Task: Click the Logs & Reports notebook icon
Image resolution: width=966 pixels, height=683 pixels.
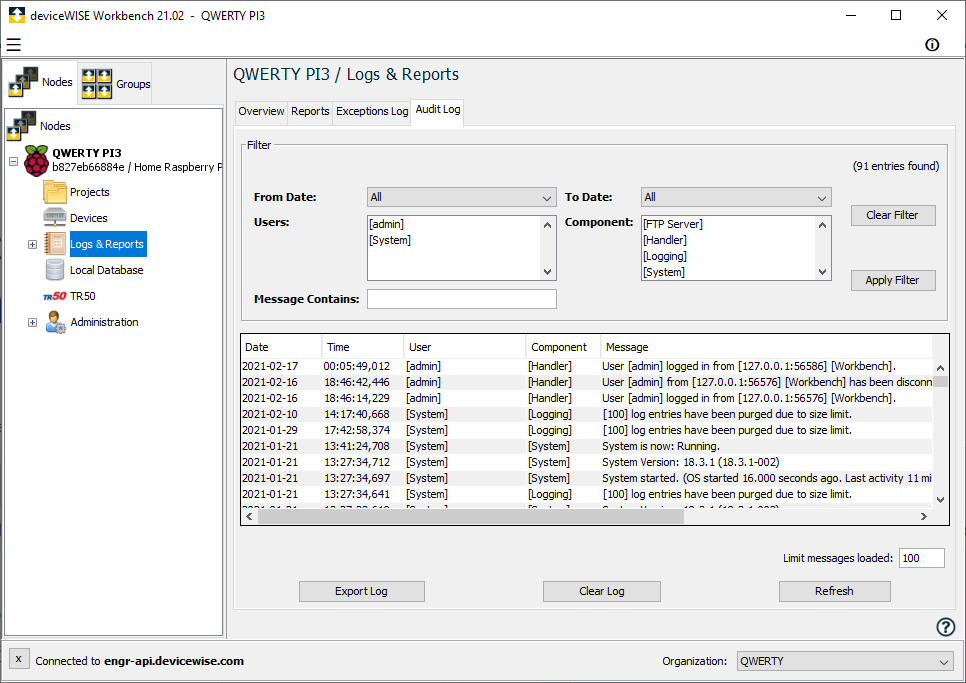Action: pos(55,244)
